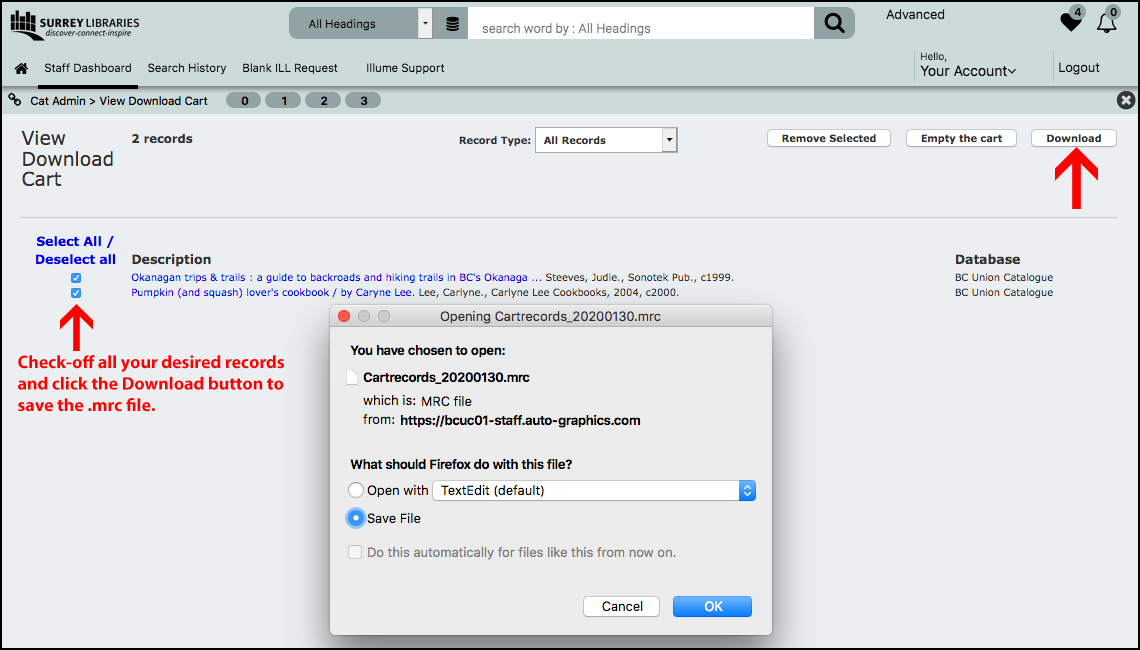
Task: Click the link icon beside Cat Admin
Action: [x=15, y=100]
